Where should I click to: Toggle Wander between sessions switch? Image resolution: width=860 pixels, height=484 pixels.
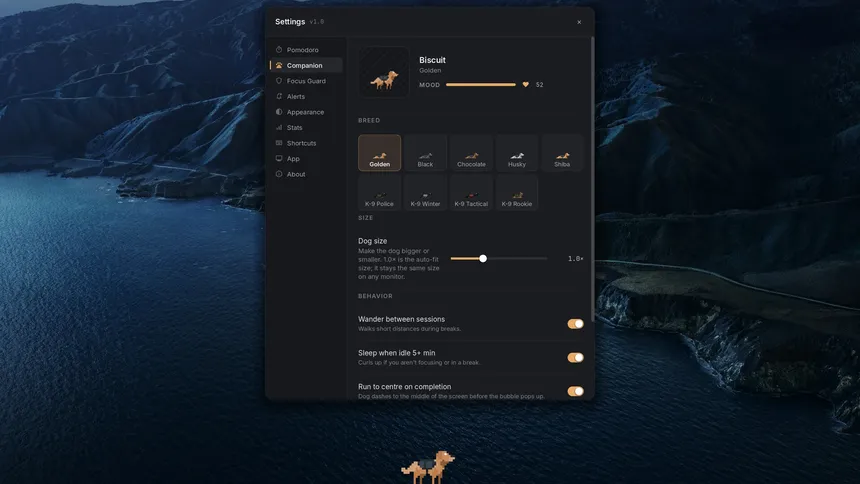pos(575,324)
